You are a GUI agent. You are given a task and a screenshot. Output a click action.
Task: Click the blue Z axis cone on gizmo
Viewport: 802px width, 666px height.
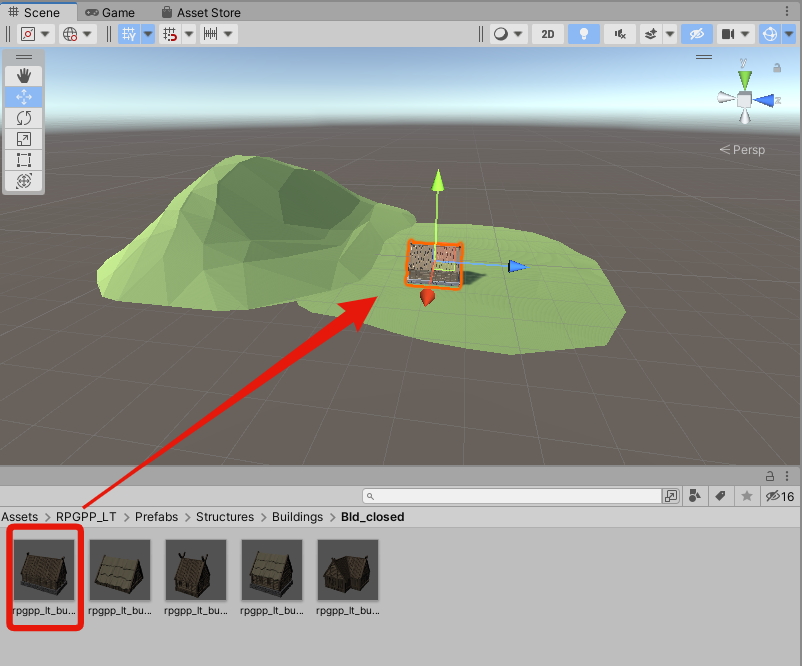765,100
